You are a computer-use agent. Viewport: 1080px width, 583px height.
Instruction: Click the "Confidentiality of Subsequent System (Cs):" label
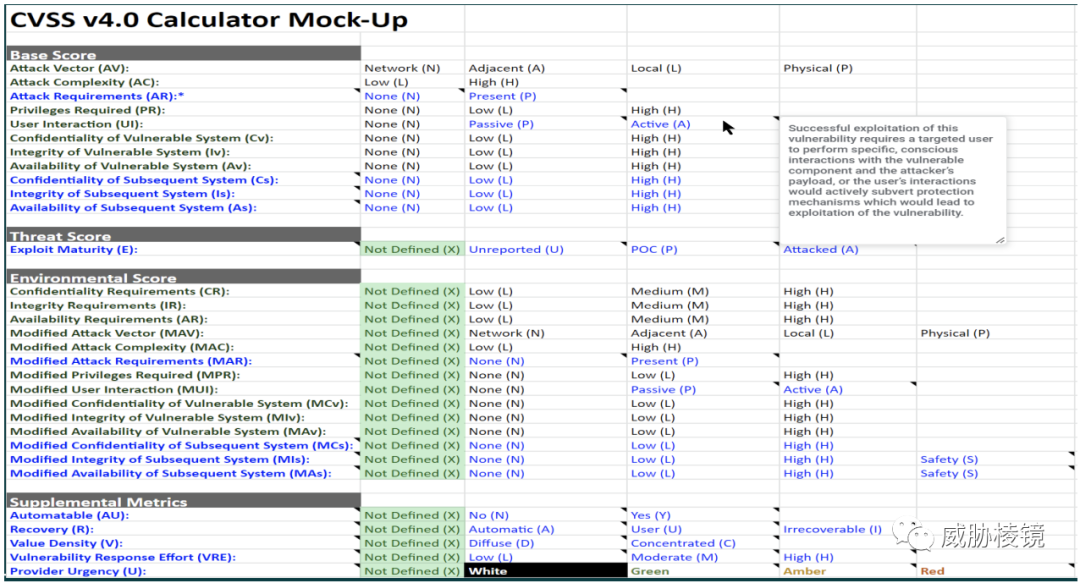(x=144, y=180)
